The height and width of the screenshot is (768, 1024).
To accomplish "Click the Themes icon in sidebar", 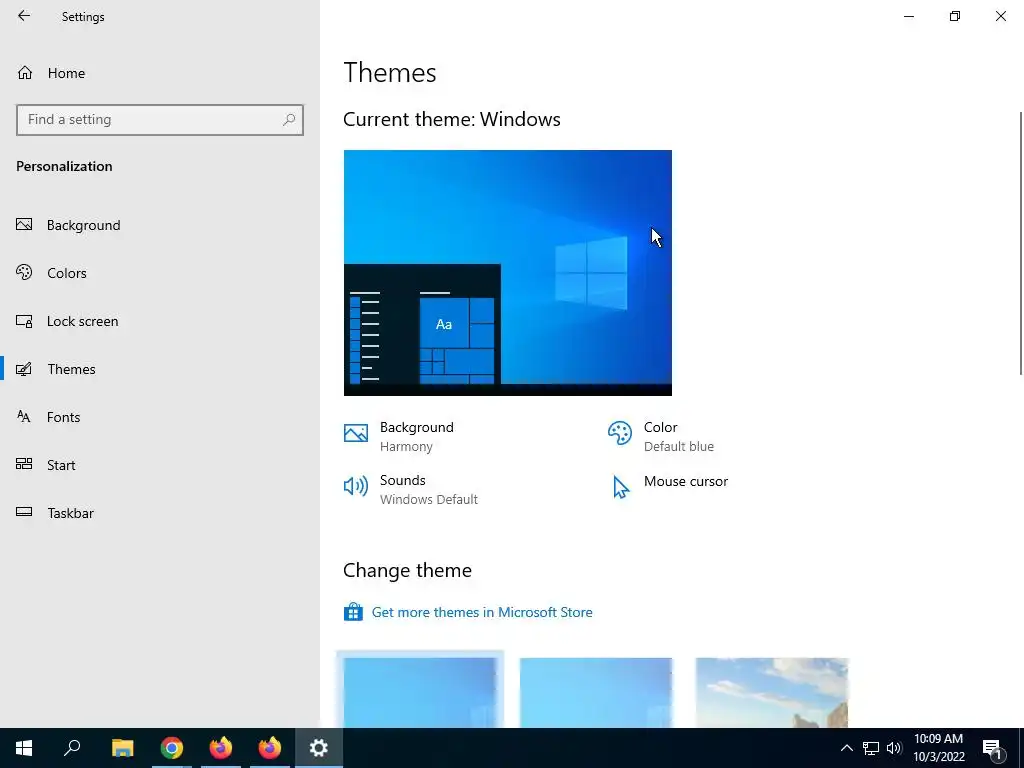I will point(24,369).
